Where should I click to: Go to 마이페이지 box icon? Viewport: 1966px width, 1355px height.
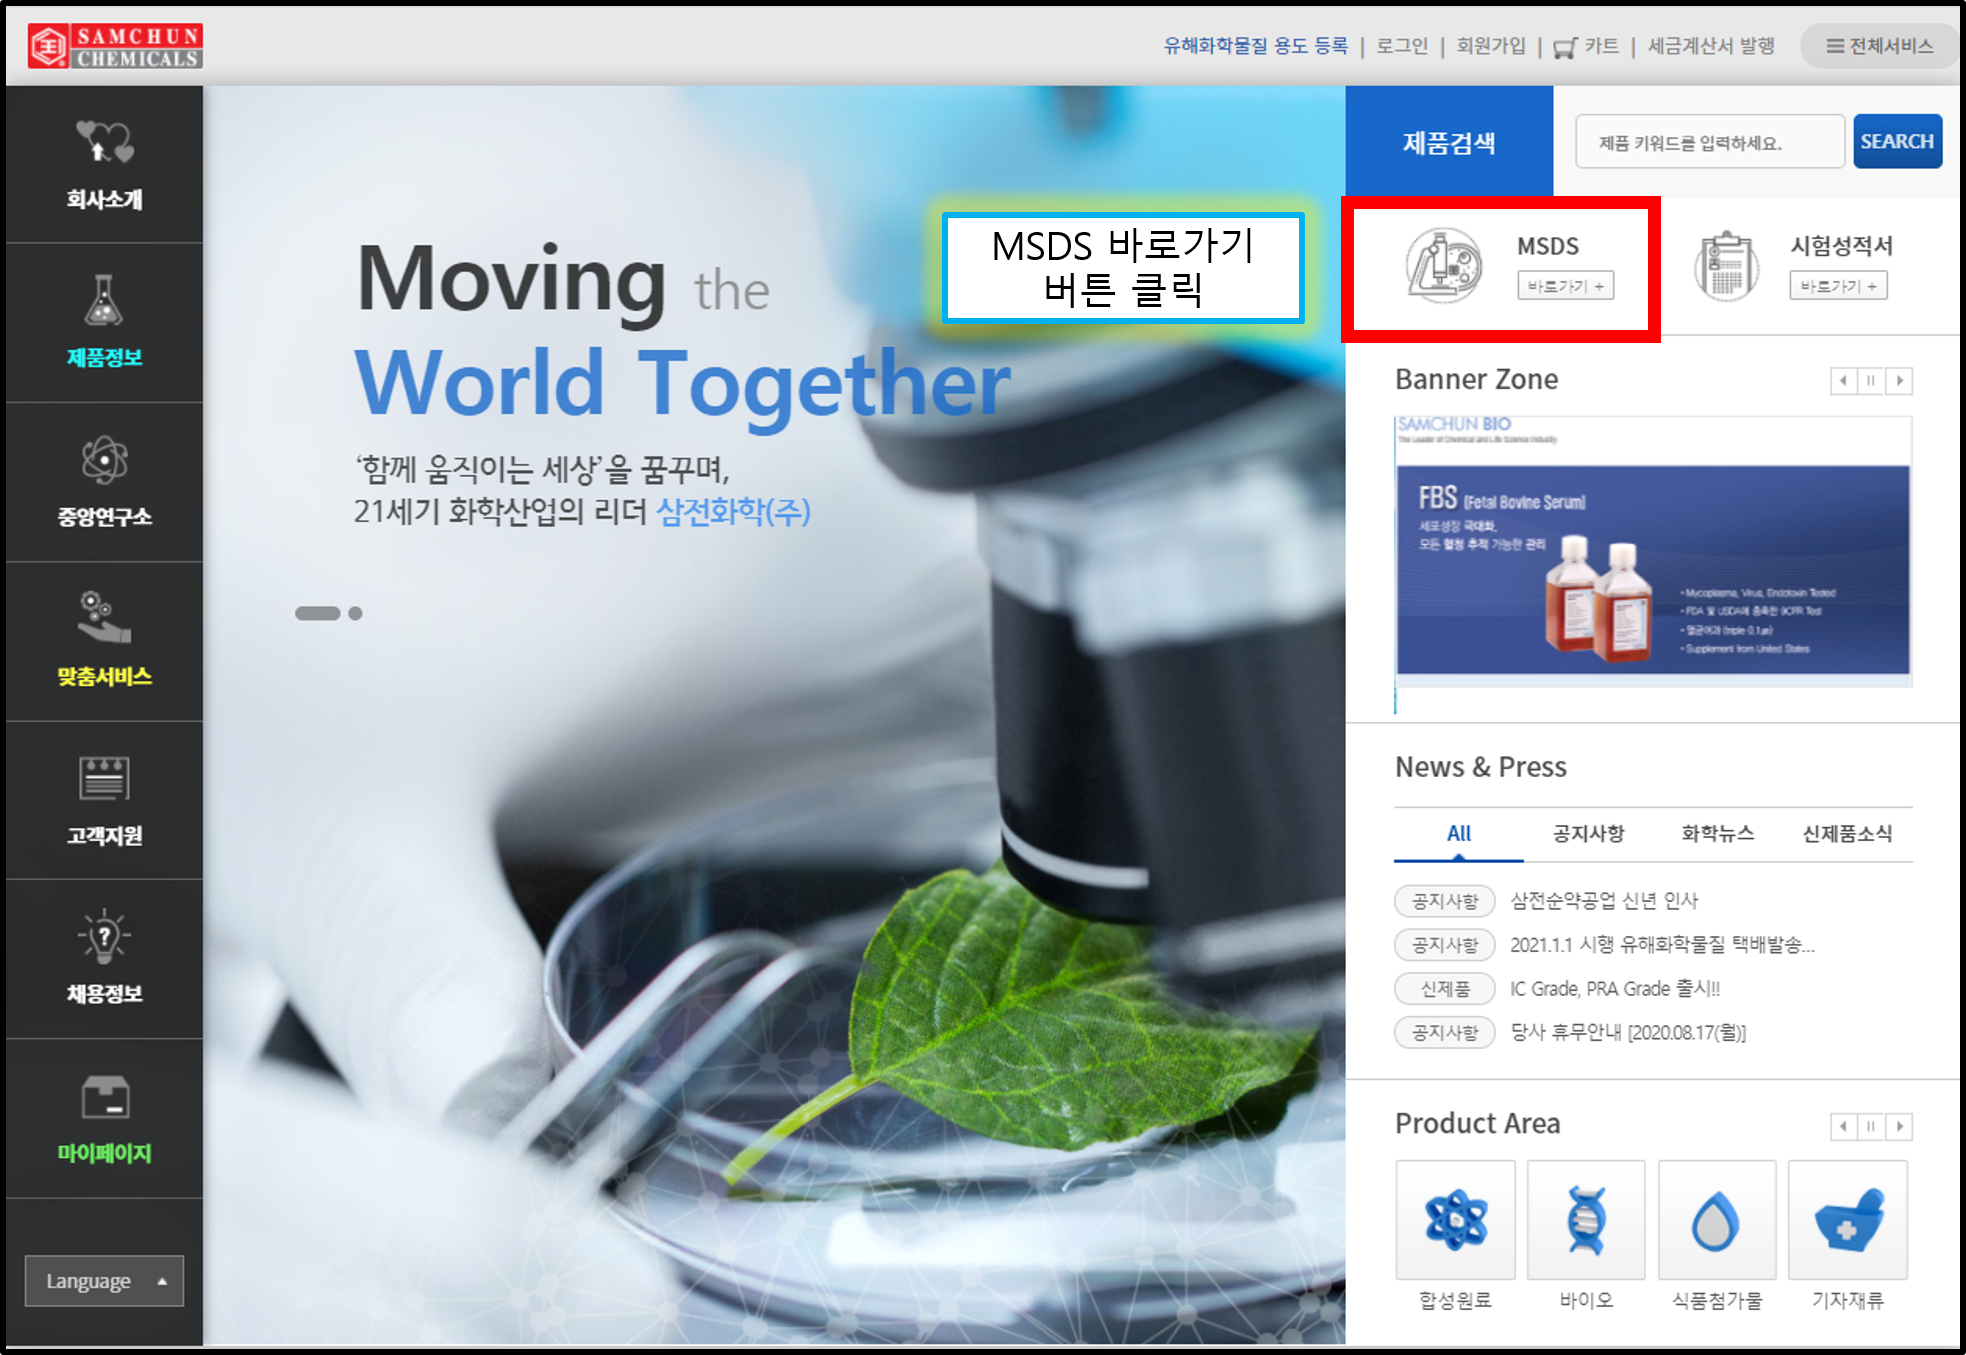coord(104,1097)
